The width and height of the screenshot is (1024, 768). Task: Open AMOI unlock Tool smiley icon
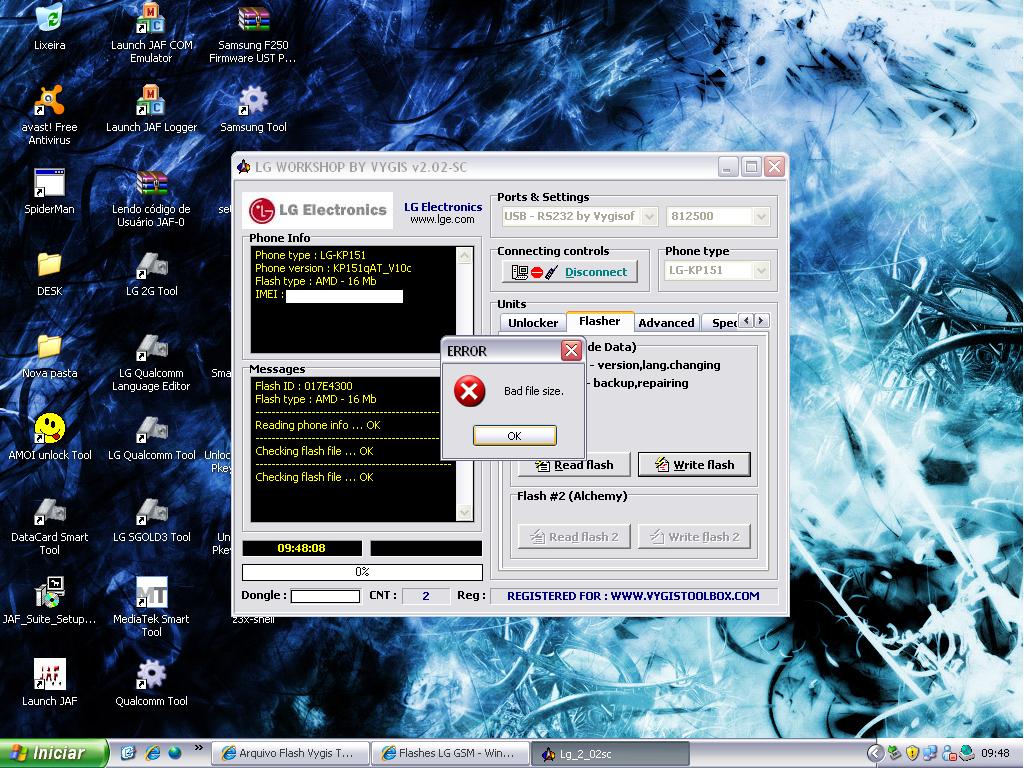tap(49, 429)
